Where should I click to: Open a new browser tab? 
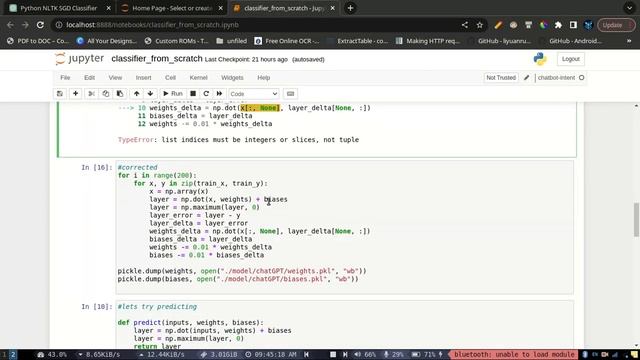tap(350, 8)
